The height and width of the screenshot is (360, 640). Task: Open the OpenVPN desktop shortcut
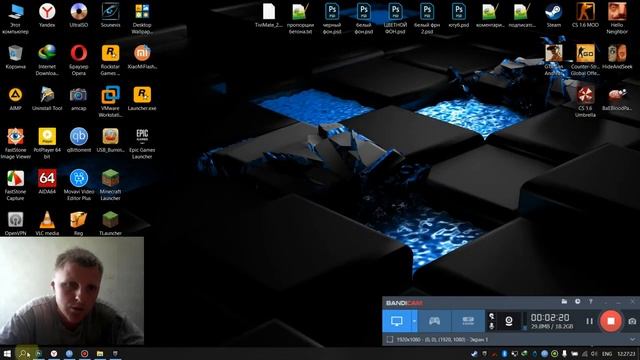[x=16, y=224]
